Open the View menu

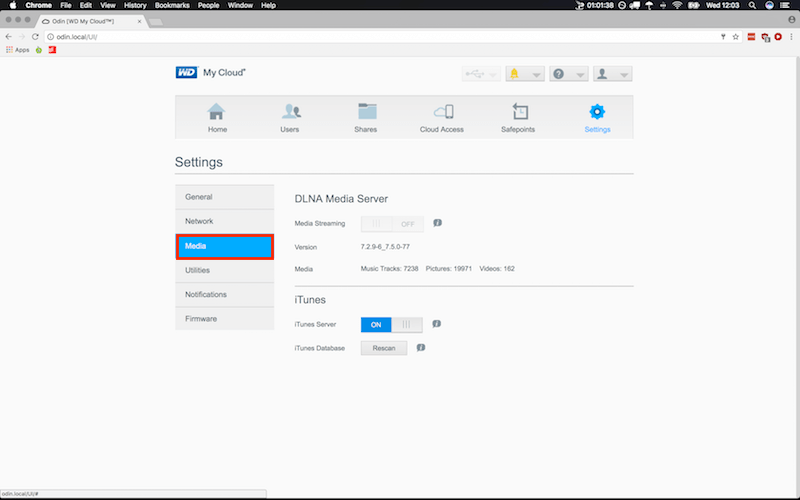(108, 5)
